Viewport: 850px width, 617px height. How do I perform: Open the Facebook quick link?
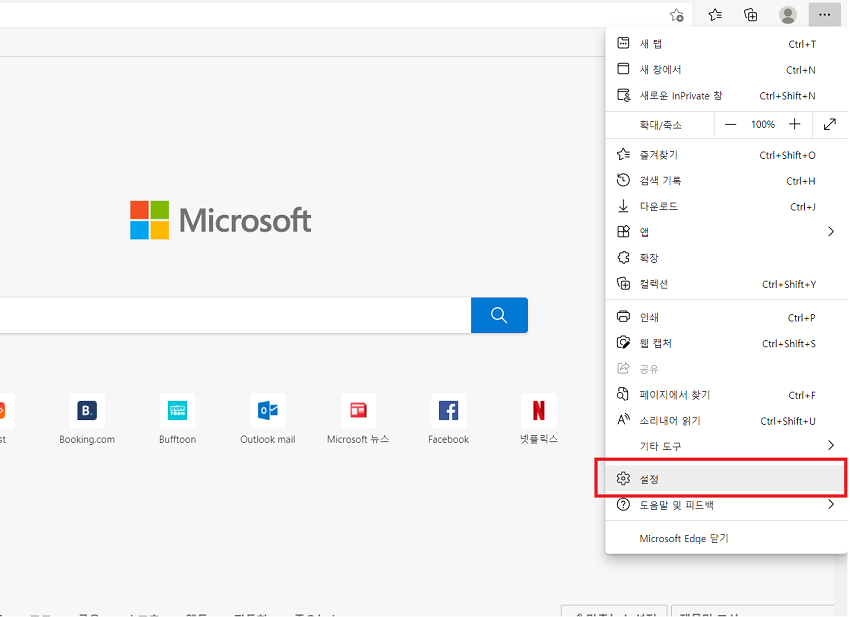448,419
